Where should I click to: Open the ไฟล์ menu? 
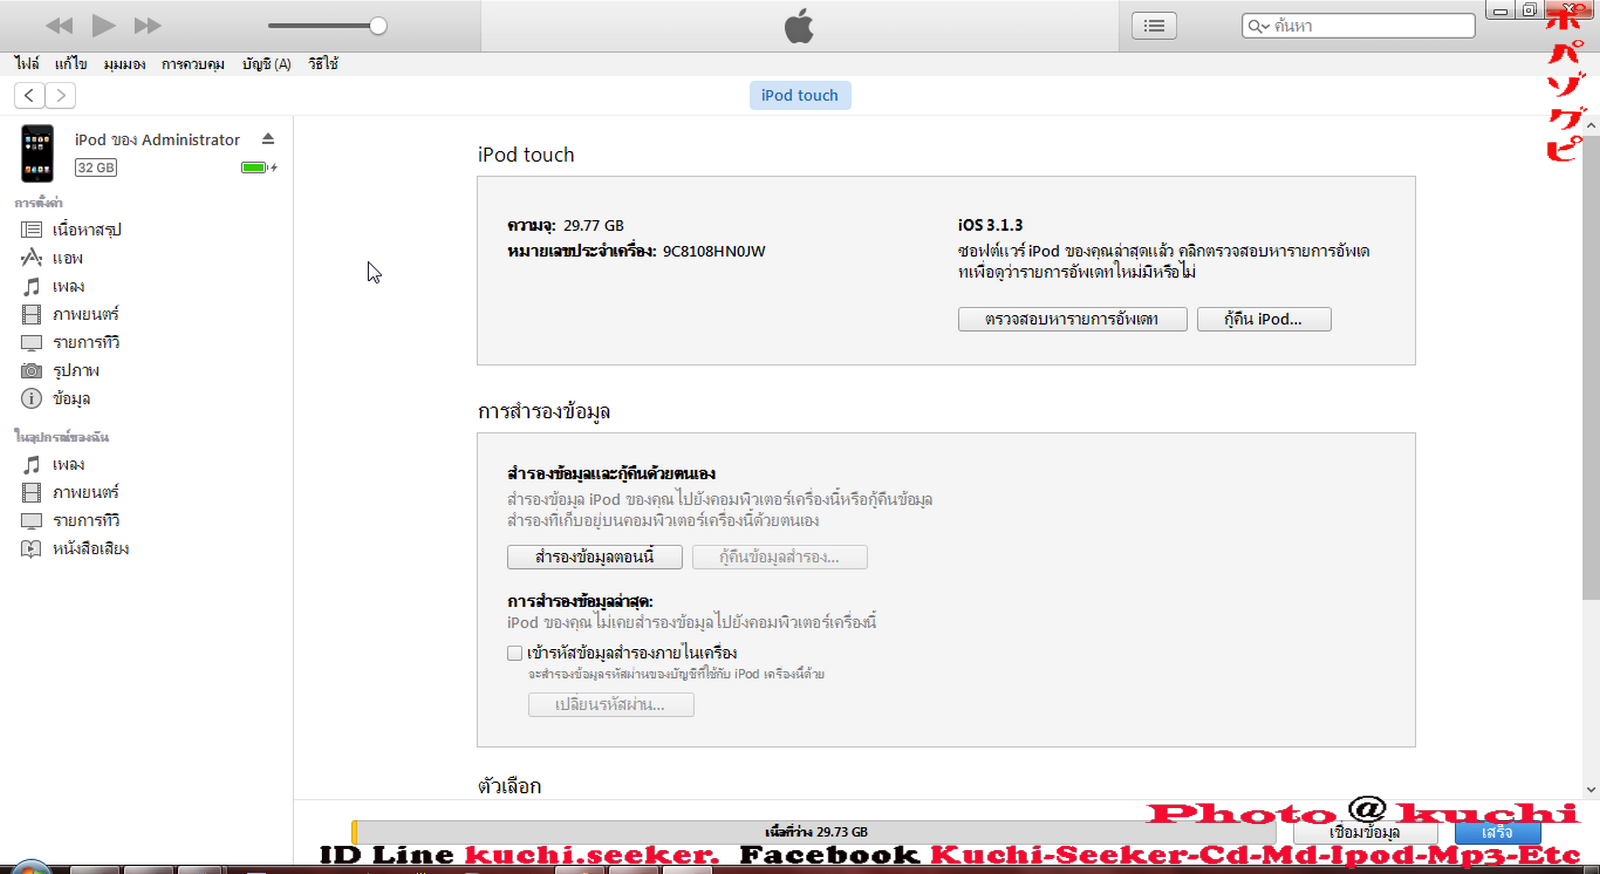(x=27, y=64)
